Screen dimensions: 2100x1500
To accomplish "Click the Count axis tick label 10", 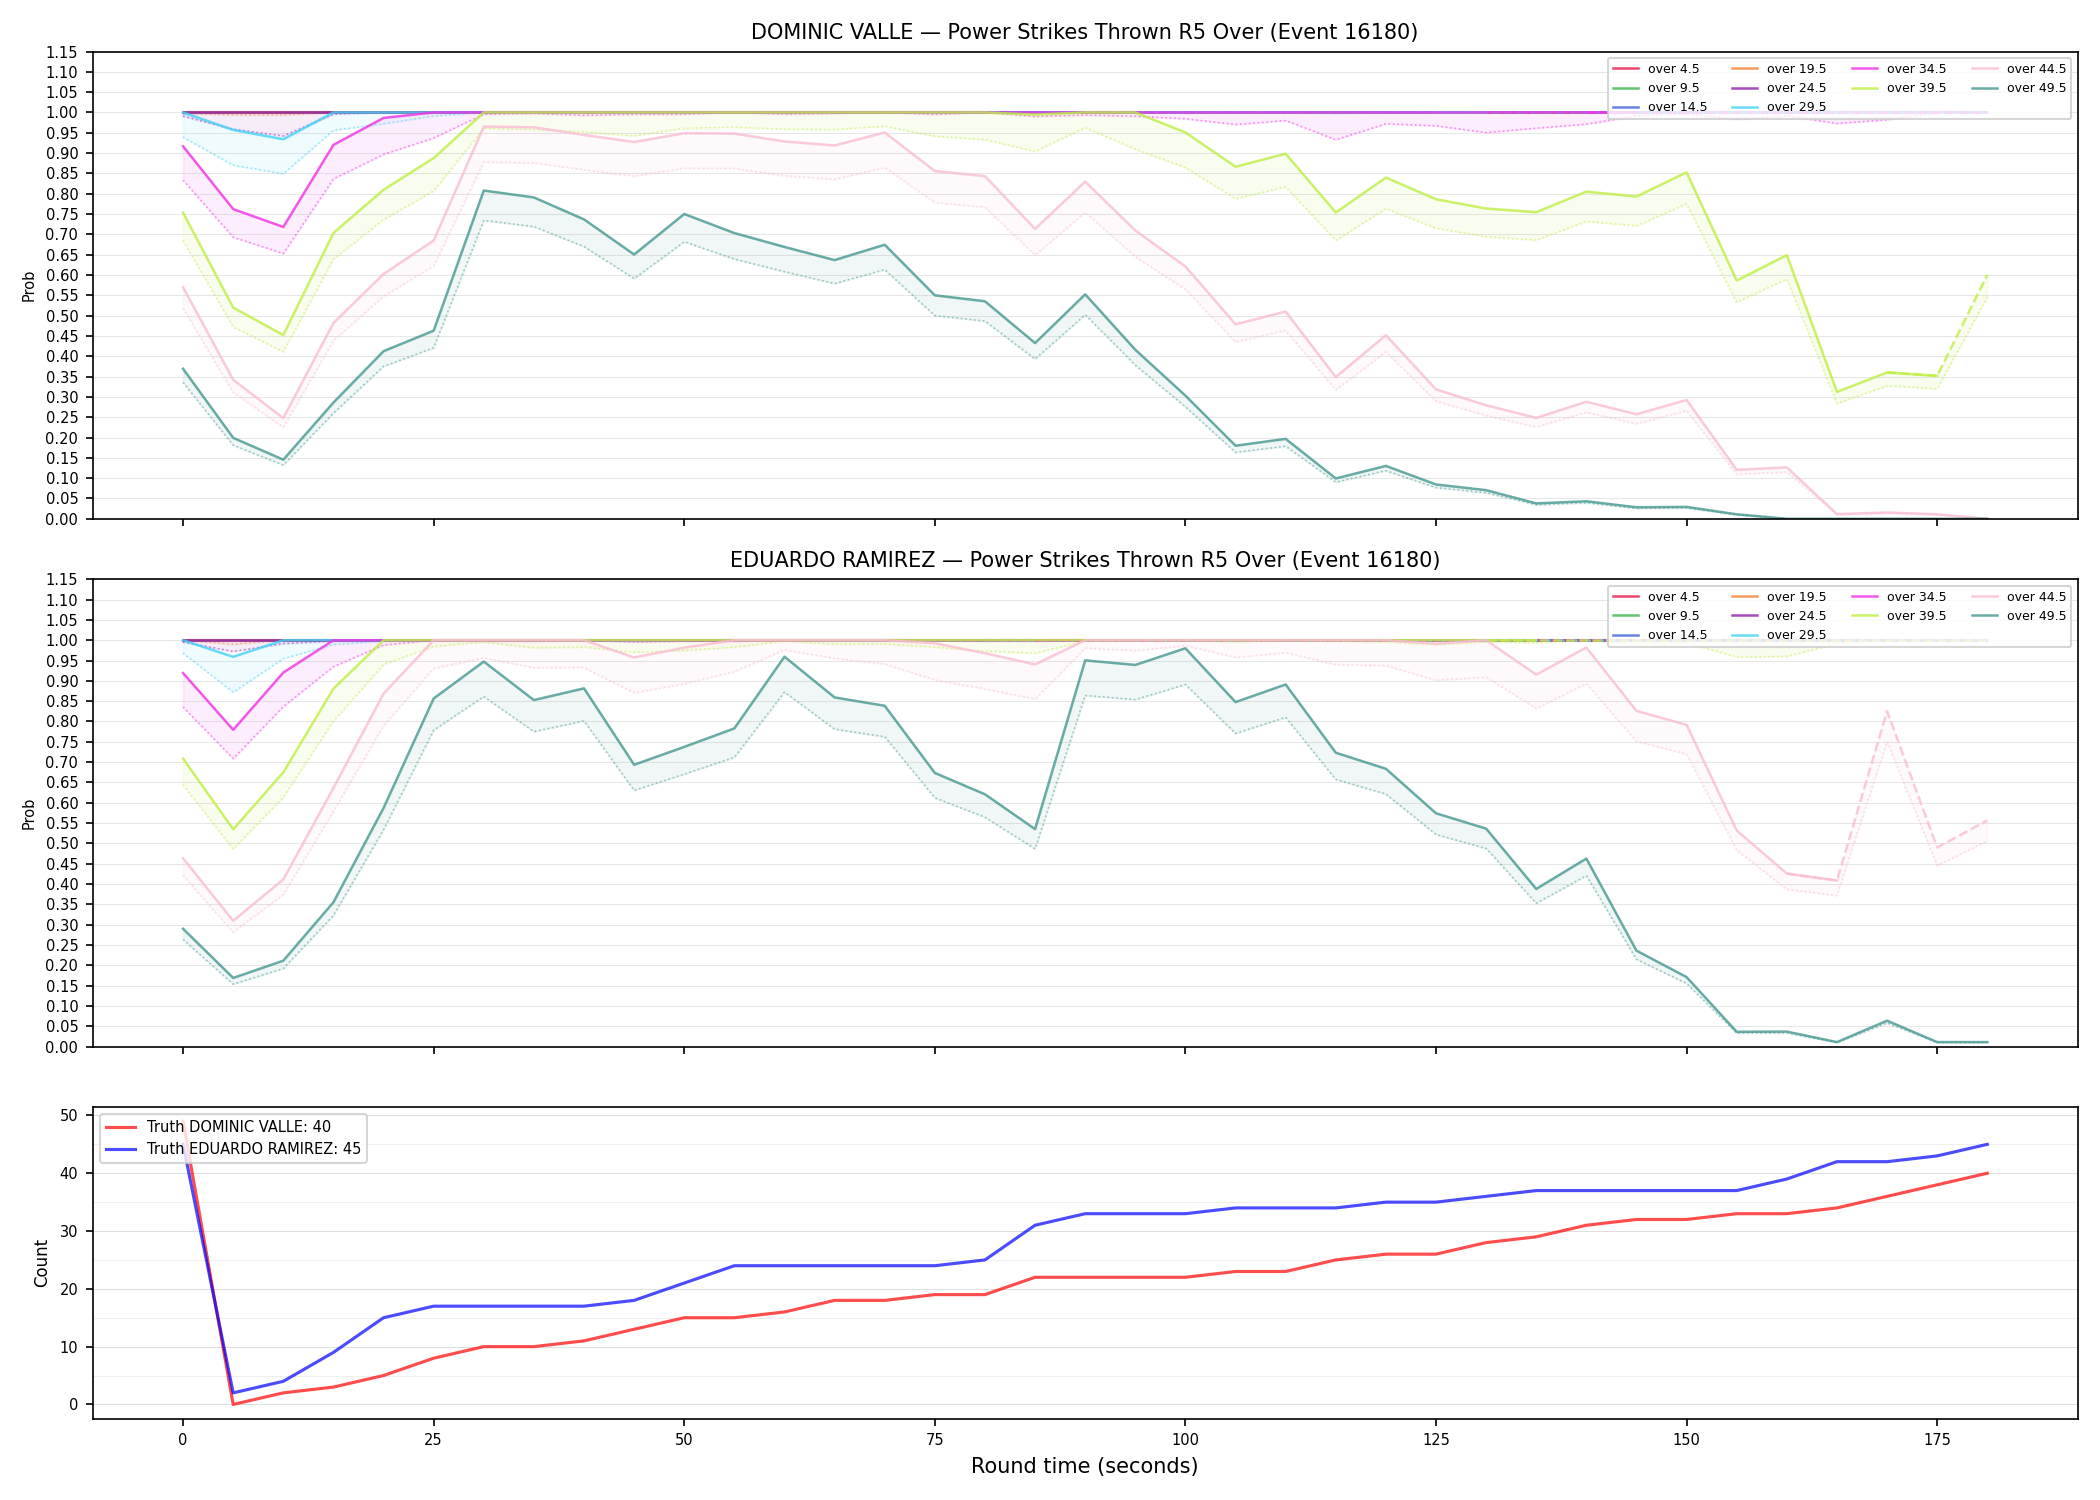I will (x=69, y=1347).
